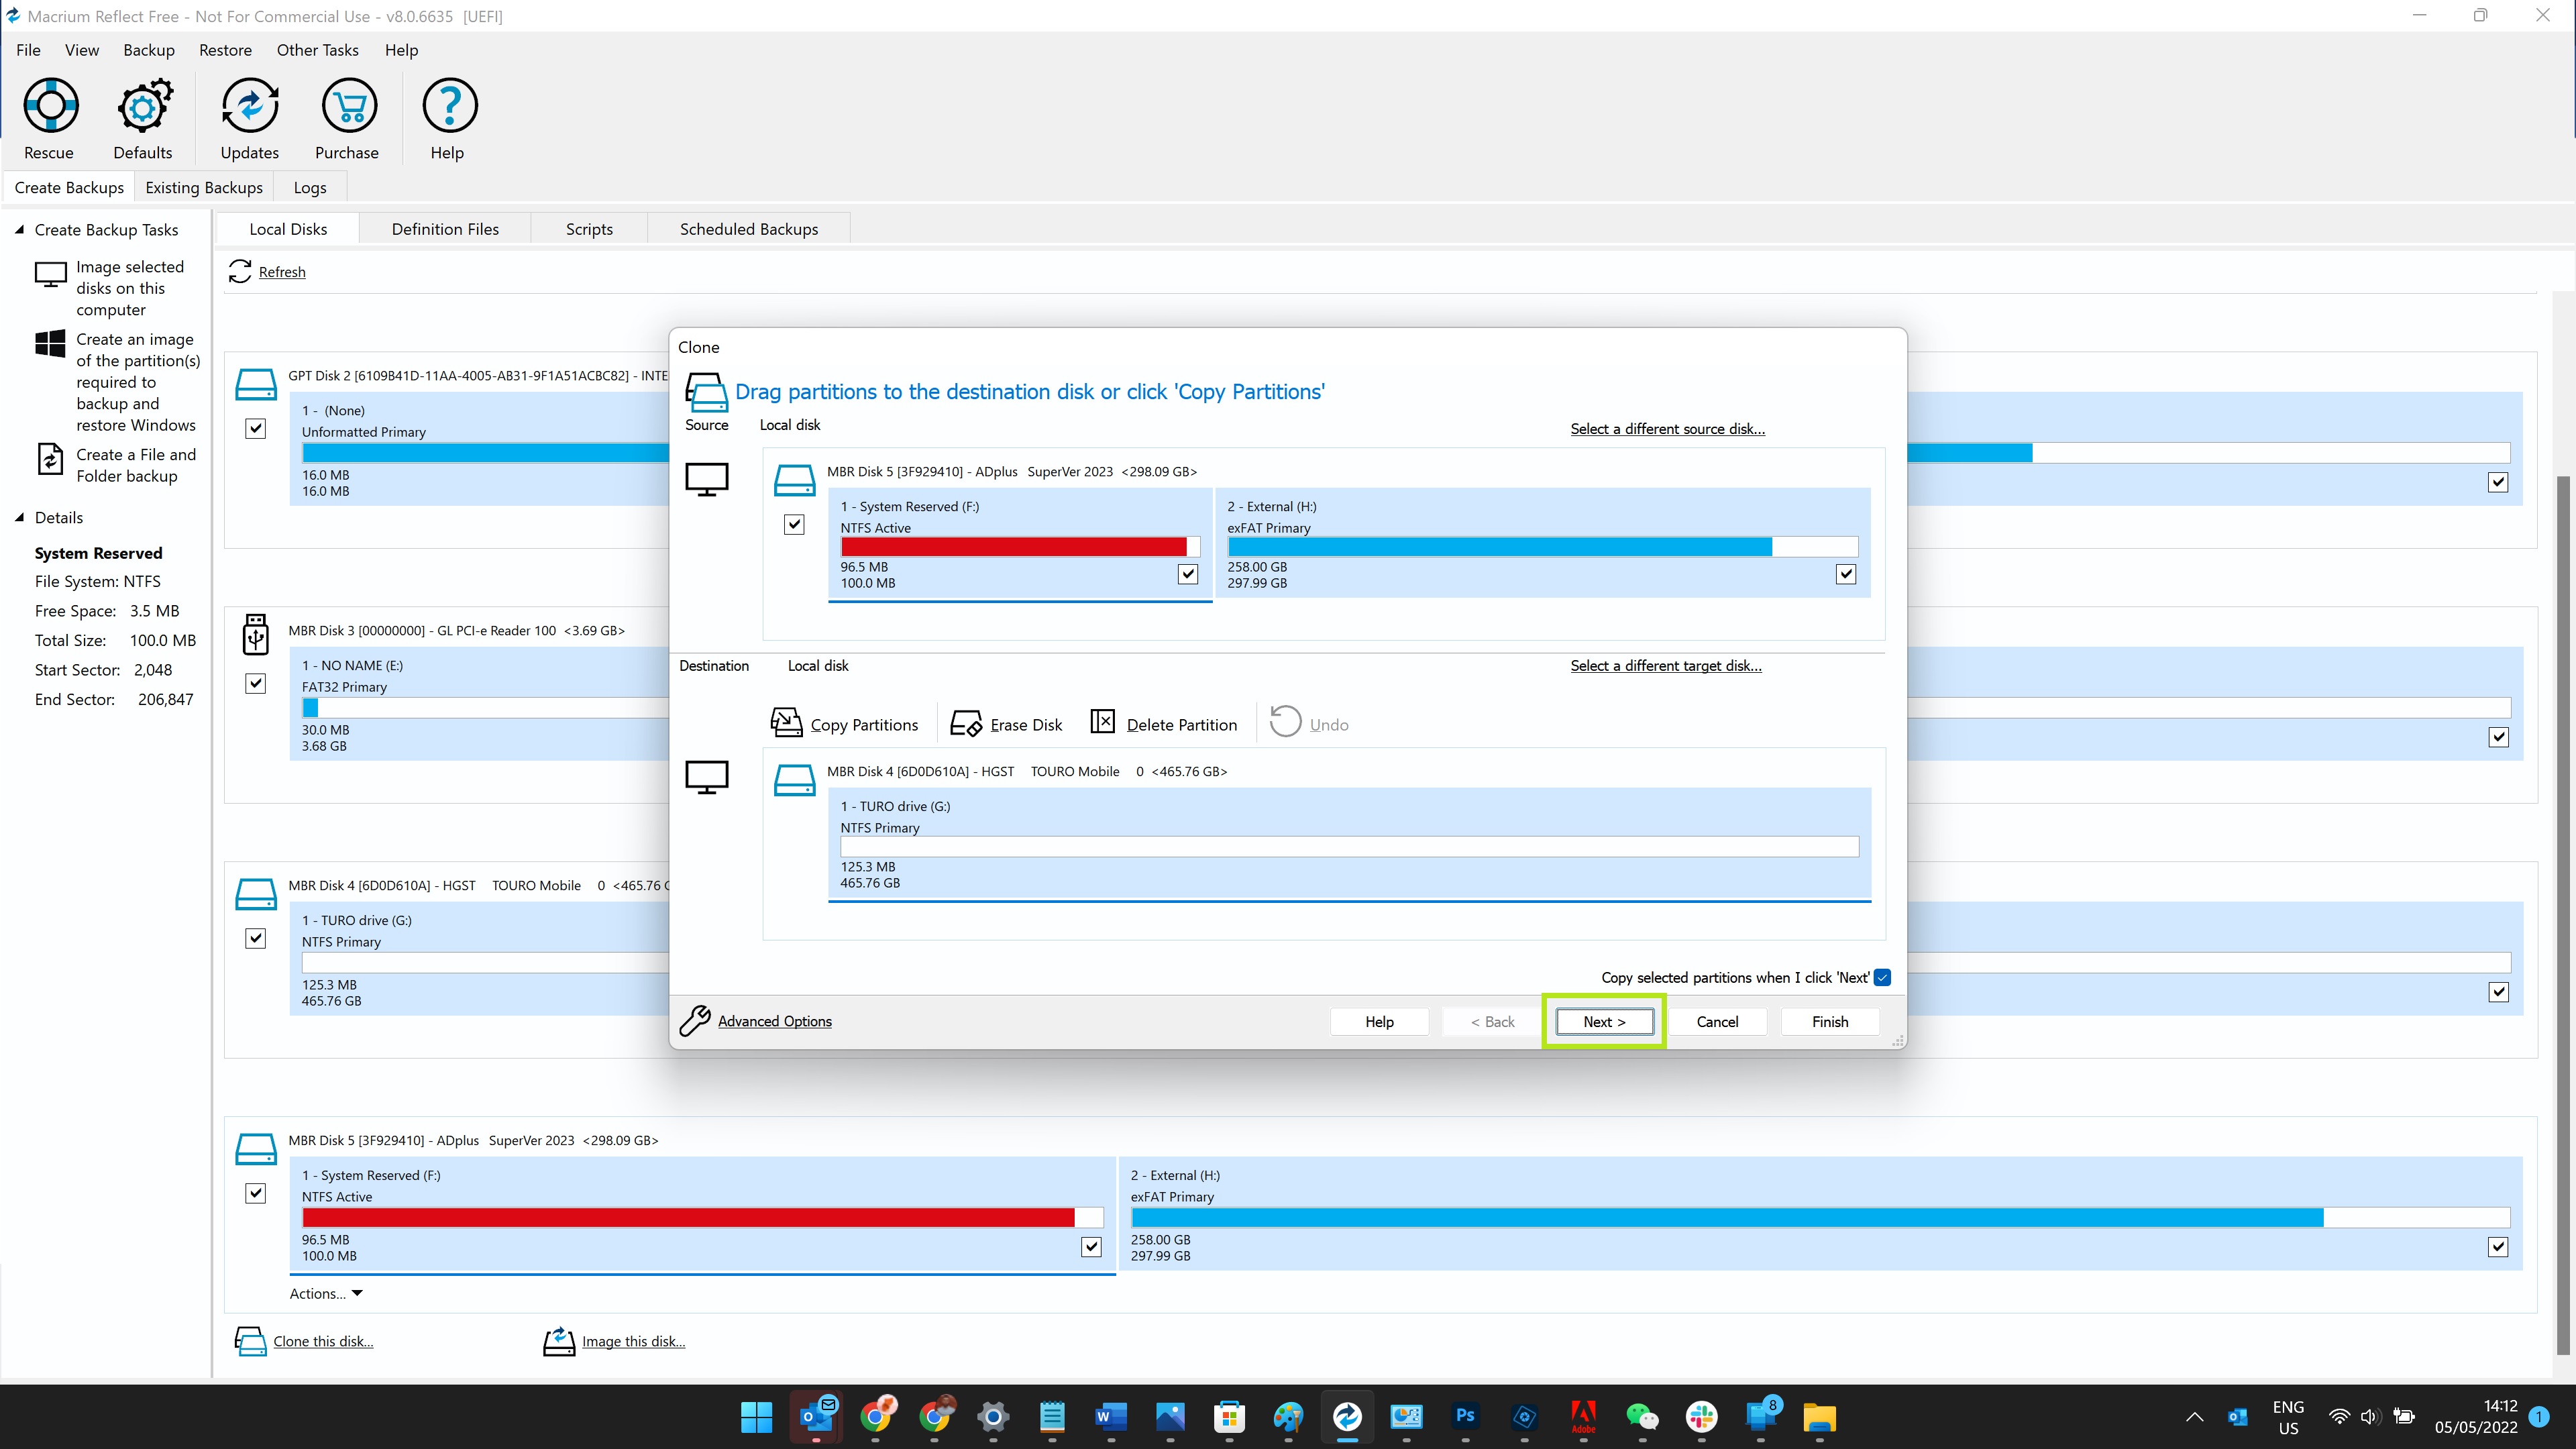Click Finish in the Clone dialog
This screenshot has width=2576, height=1449.
pyautogui.click(x=1830, y=1021)
